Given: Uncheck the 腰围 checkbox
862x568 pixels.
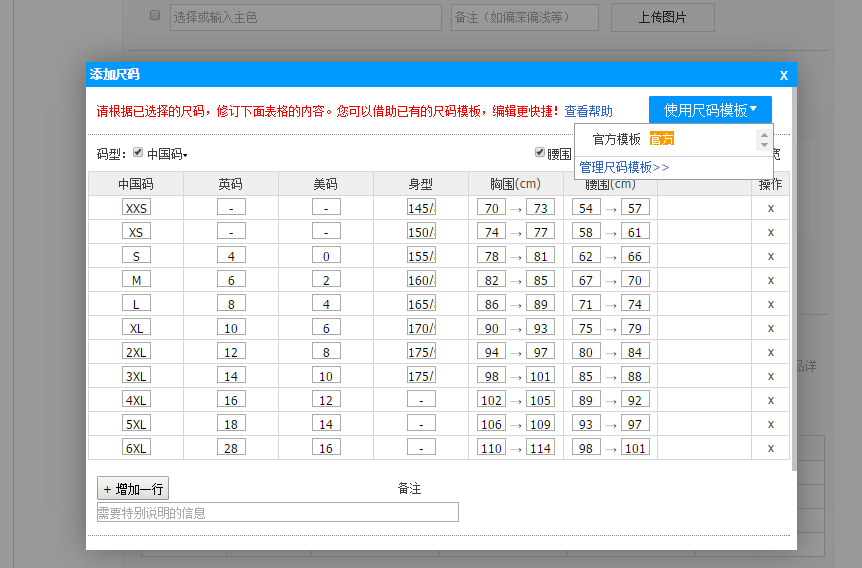Looking at the screenshot, I should 540,153.
